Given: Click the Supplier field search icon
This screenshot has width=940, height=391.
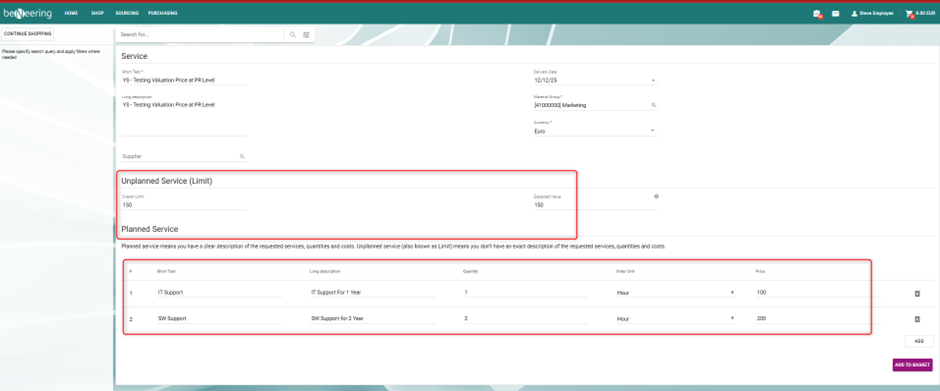Looking at the screenshot, I should (x=242, y=156).
